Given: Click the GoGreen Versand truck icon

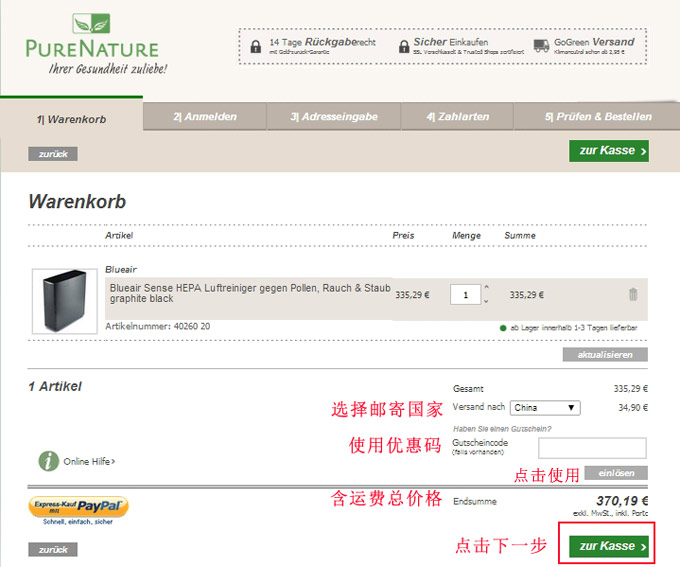Looking at the screenshot, I should click(x=541, y=46).
